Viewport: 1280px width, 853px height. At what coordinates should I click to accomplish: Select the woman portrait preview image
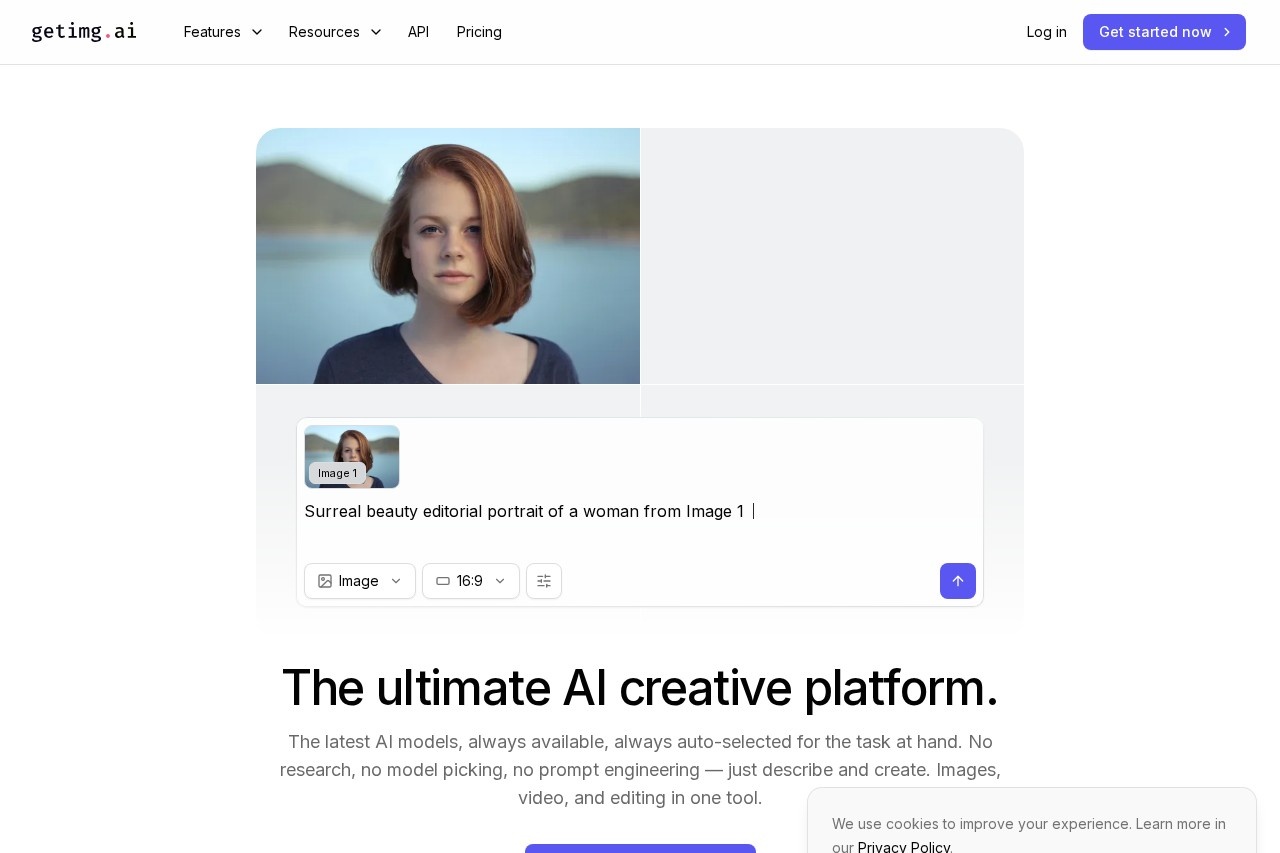pyautogui.click(x=448, y=256)
